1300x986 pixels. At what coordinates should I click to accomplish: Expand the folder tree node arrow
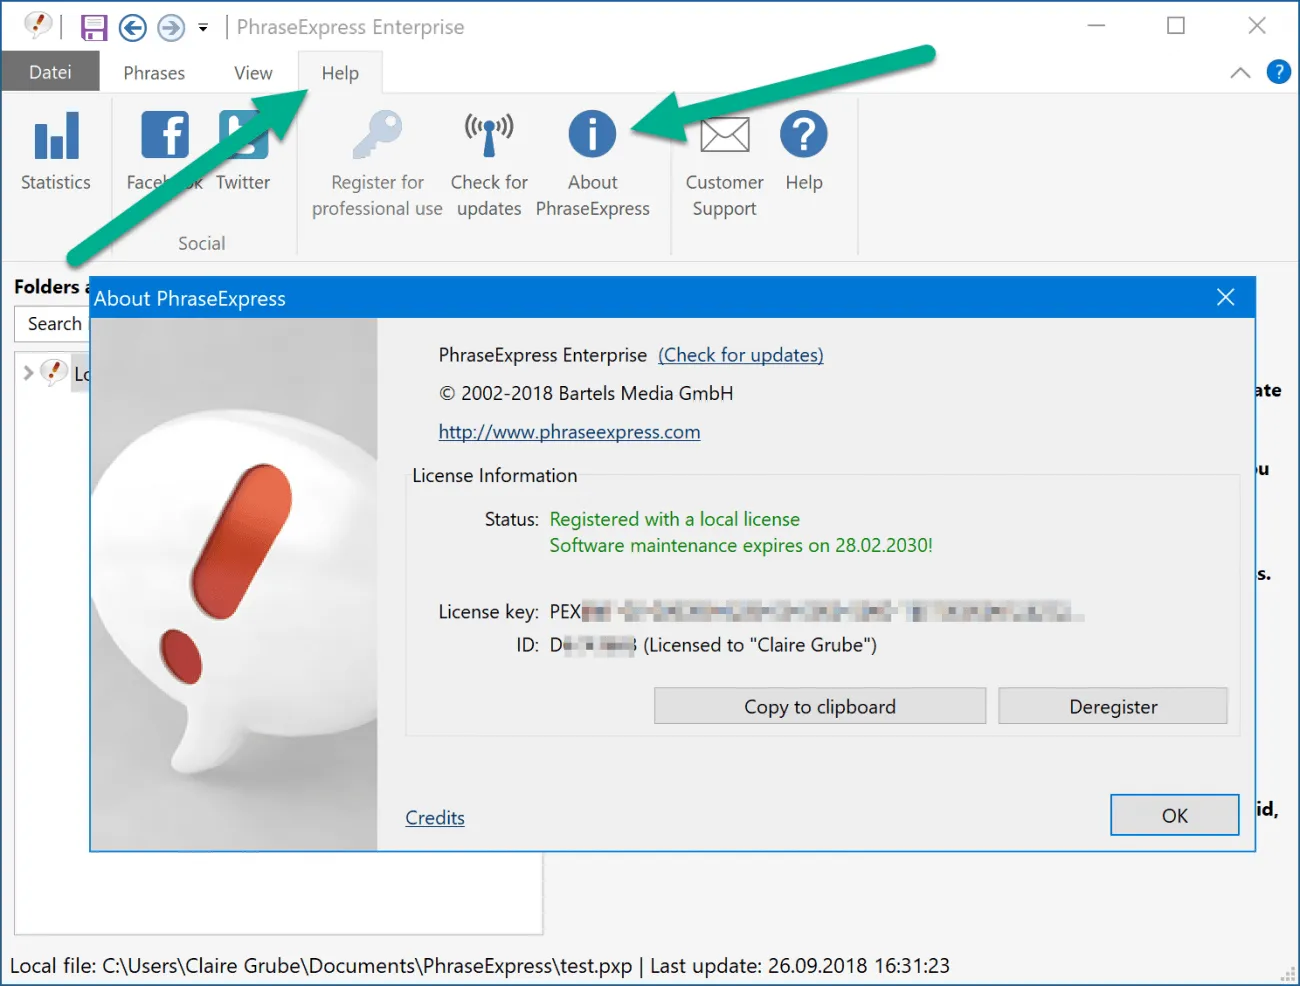28,373
